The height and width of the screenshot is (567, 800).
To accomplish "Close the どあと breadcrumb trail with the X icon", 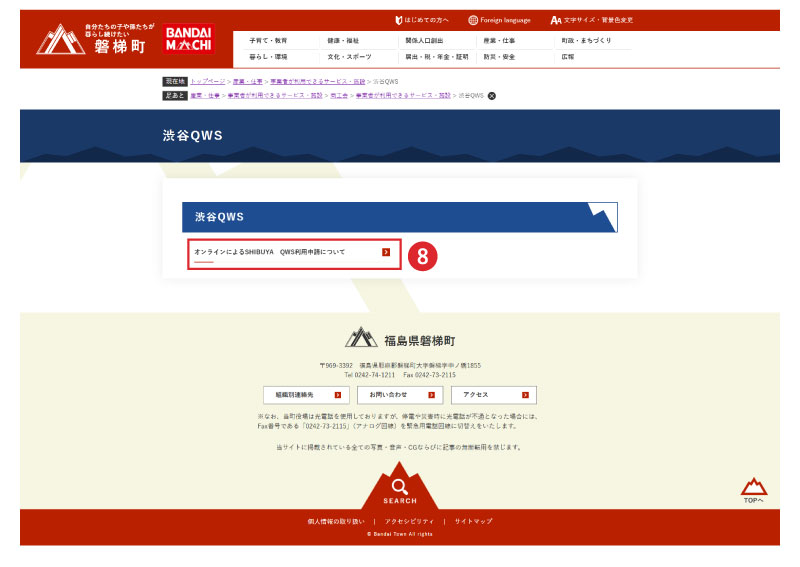I will pos(491,96).
